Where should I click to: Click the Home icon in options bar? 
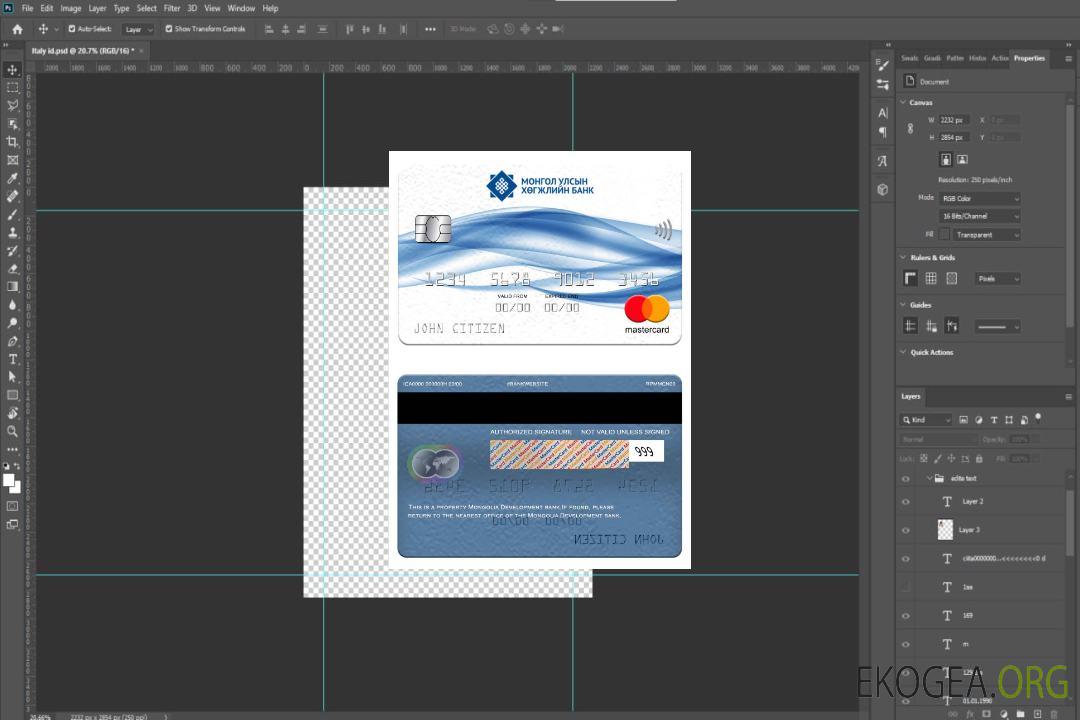tap(17, 29)
